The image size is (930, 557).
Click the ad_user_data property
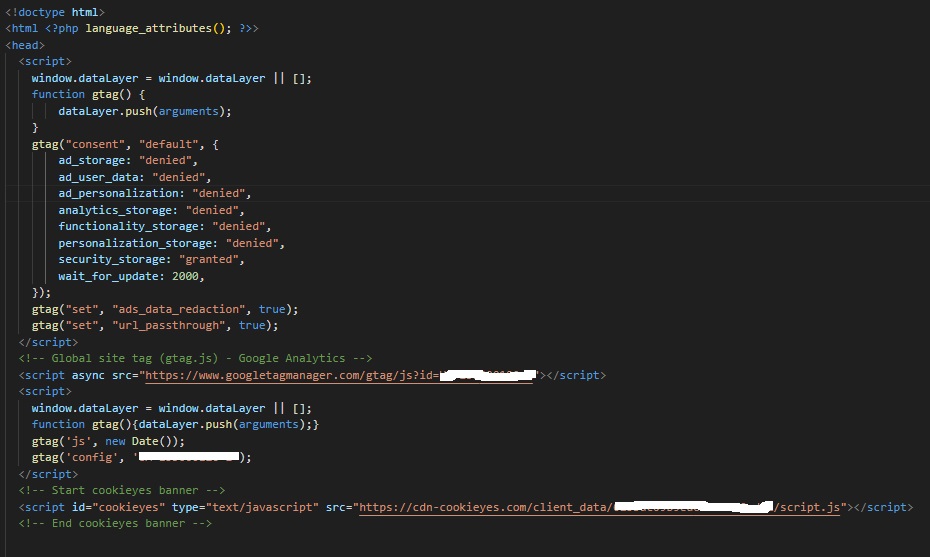click(98, 177)
